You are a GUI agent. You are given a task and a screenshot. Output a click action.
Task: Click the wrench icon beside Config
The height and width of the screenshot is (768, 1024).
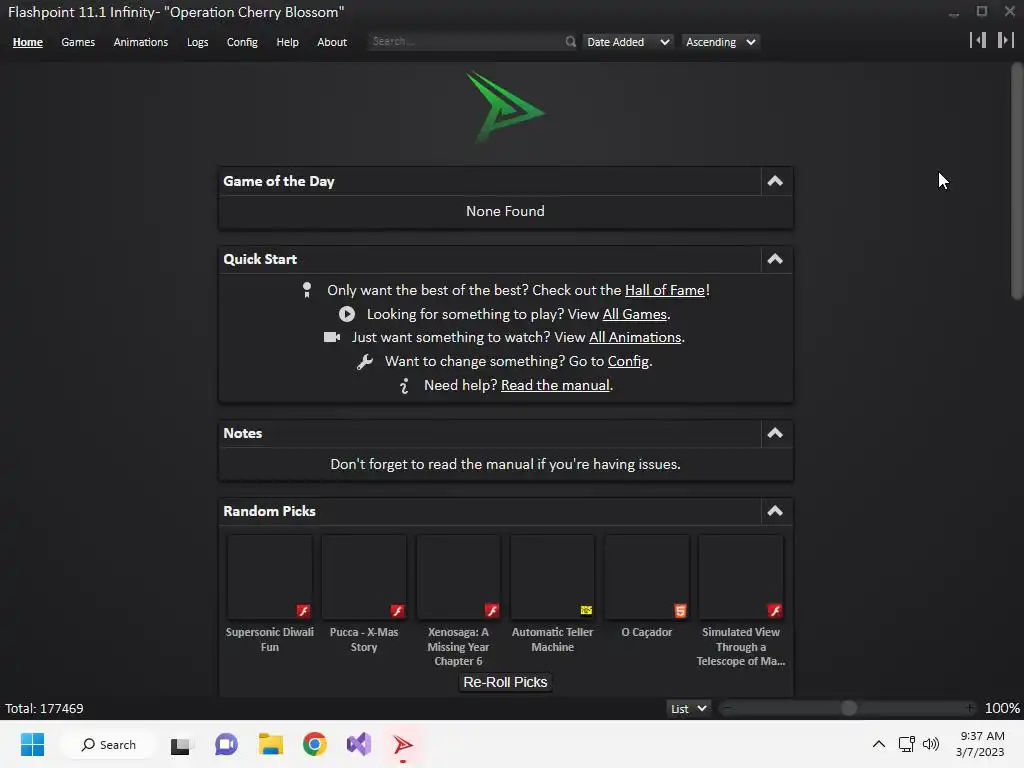[x=364, y=362]
